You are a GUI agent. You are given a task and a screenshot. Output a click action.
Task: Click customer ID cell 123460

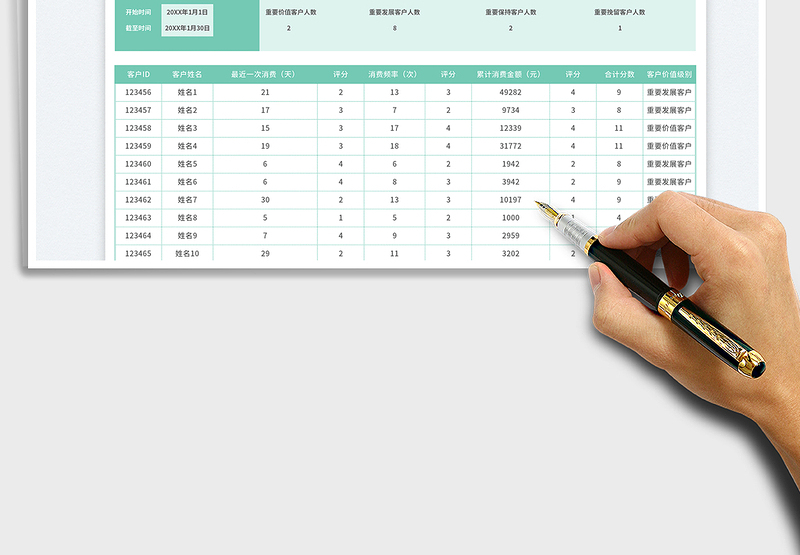(x=138, y=164)
